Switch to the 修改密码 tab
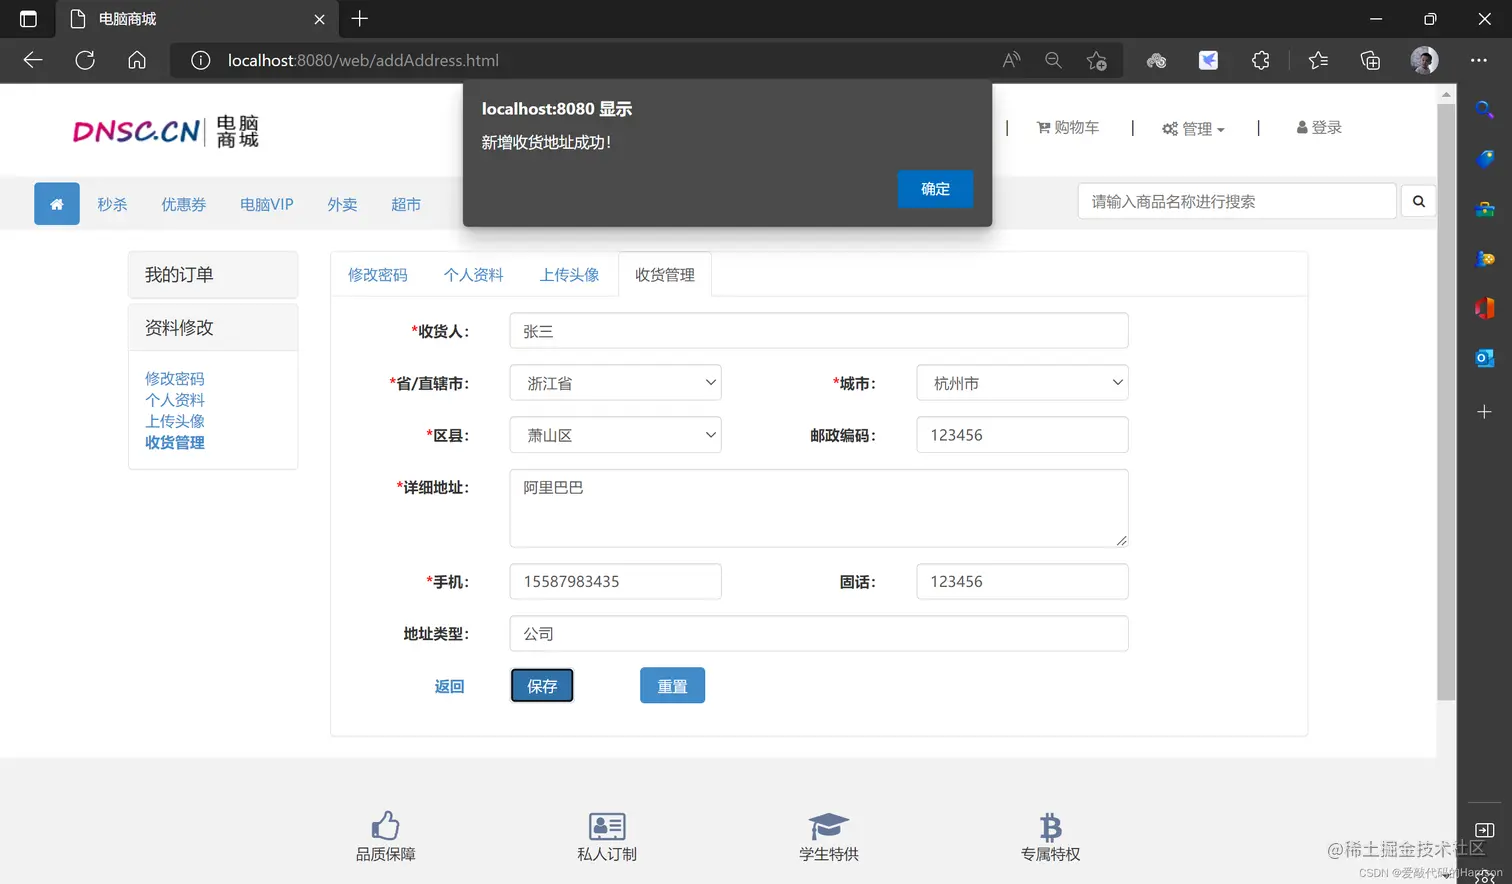The width and height of the screenshot is (1512, 884). [377, 274]
